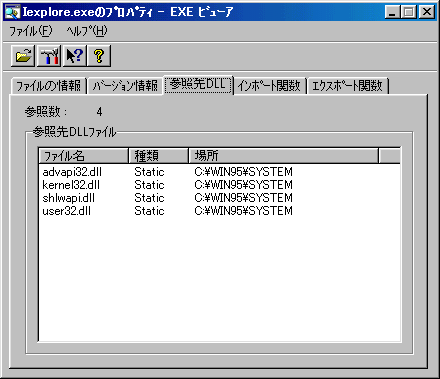The image size is (440, 379).
Task: Click the yellow question mark help icon
Action: tap(99, 56)
